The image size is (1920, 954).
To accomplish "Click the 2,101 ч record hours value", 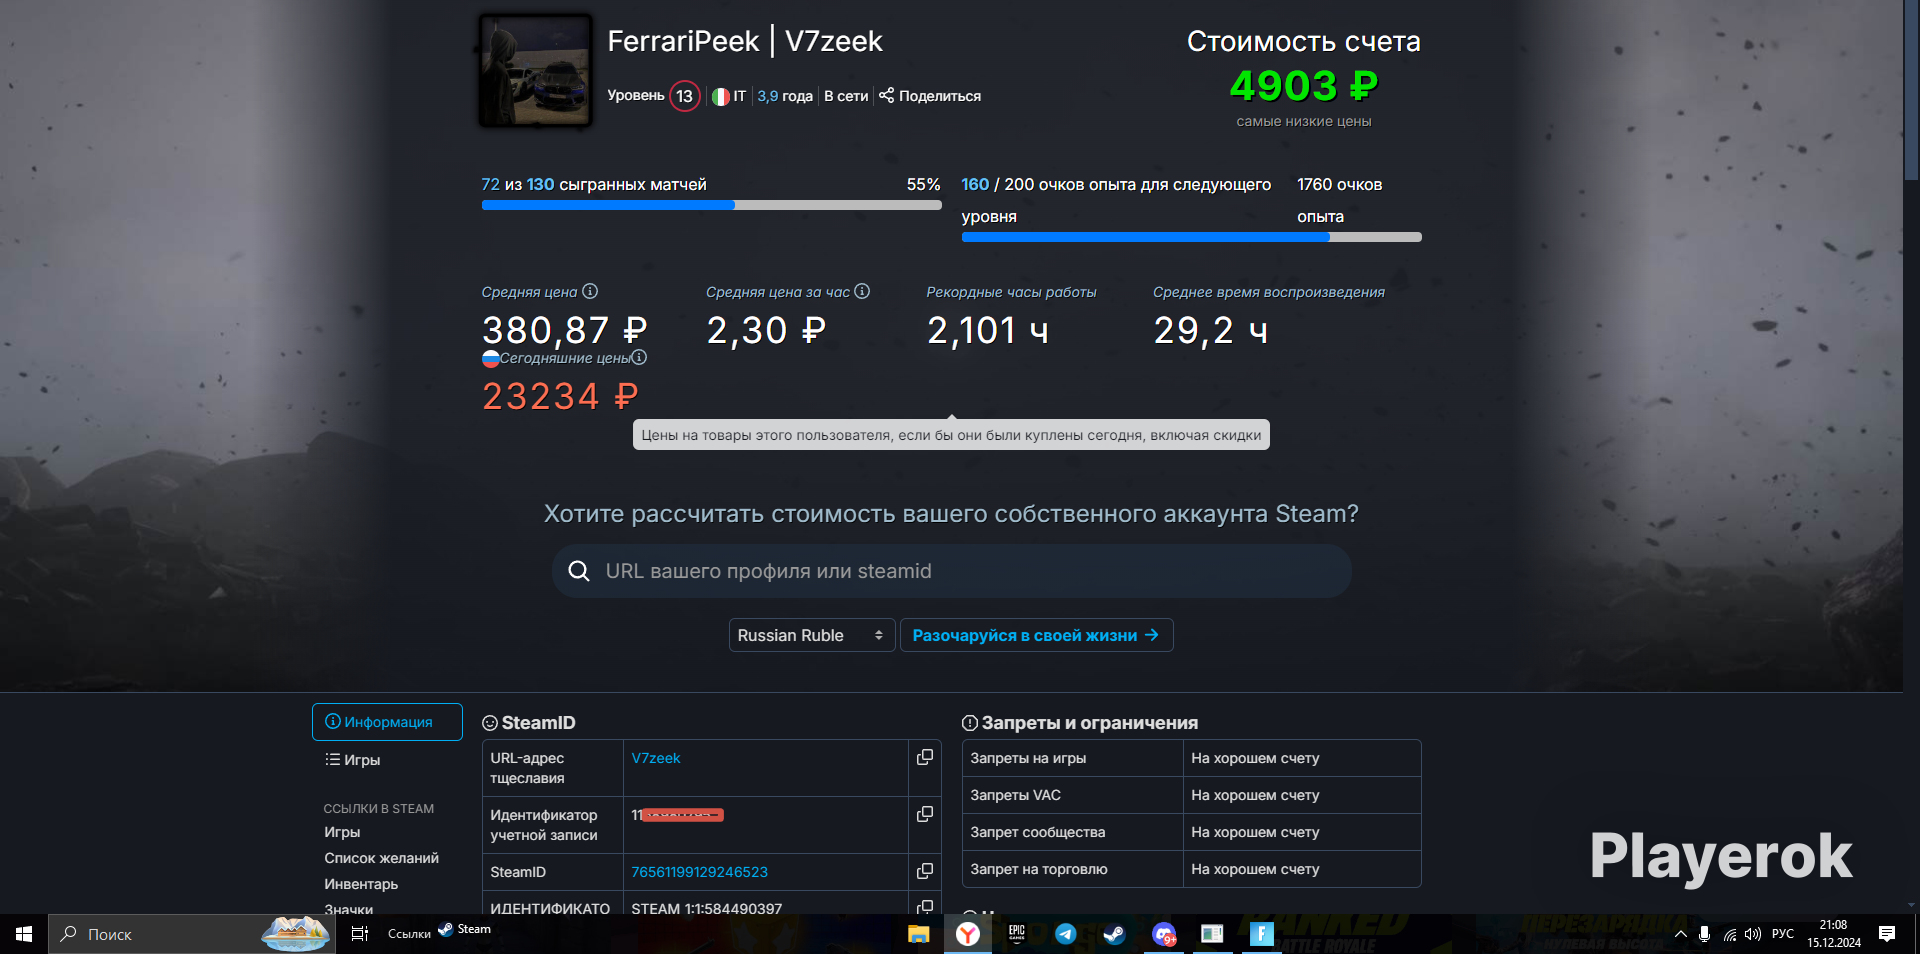I will tap(988, 330).
